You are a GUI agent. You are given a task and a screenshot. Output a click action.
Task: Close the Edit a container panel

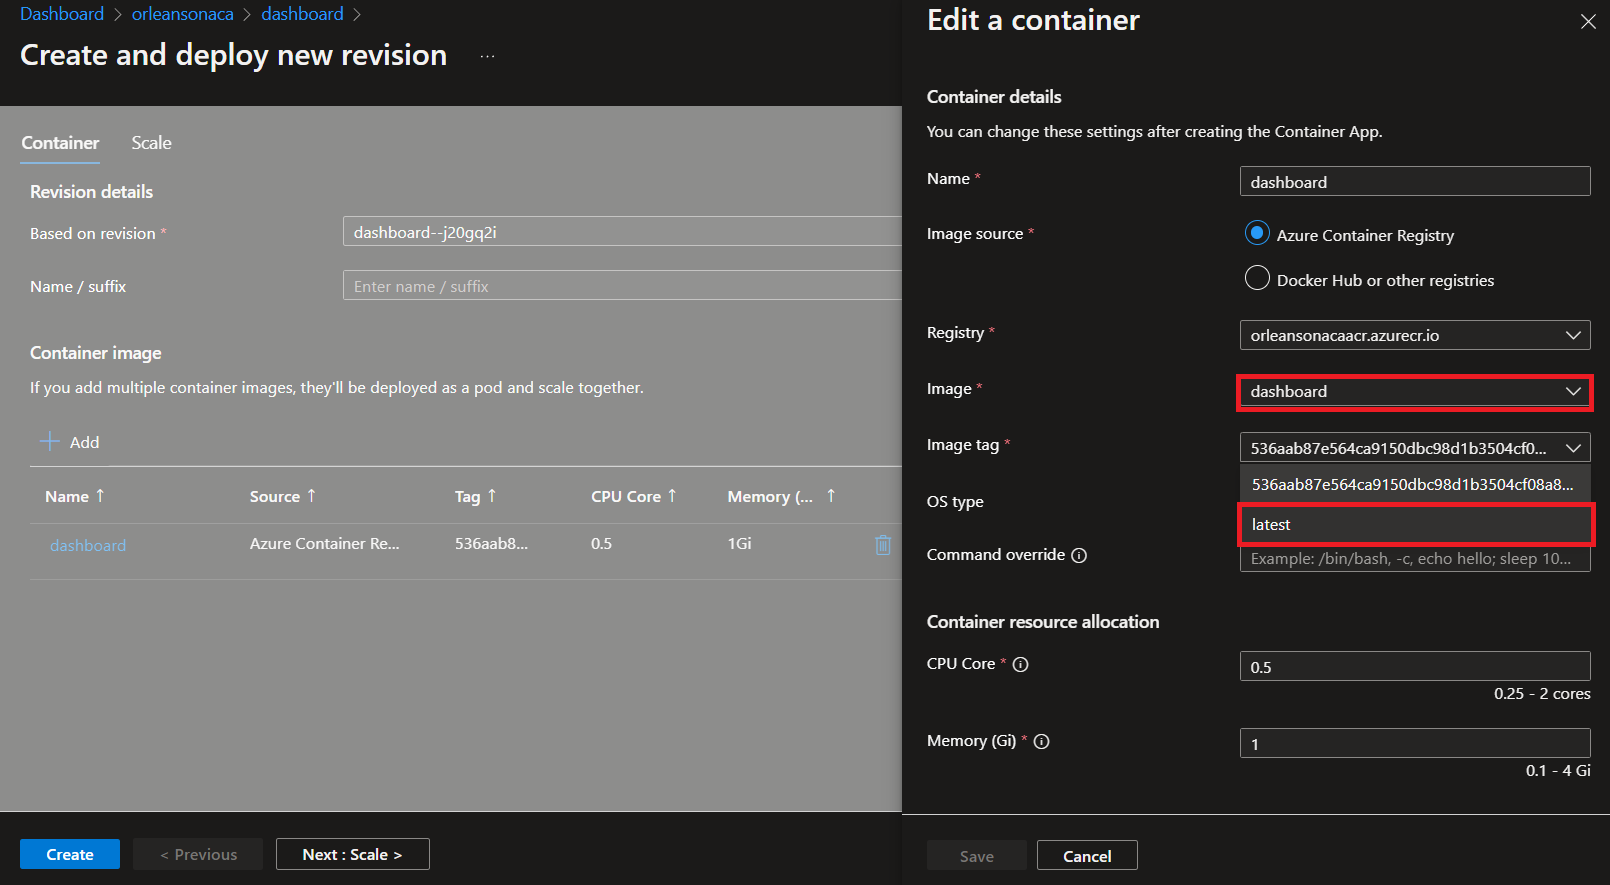[1588, 21]
